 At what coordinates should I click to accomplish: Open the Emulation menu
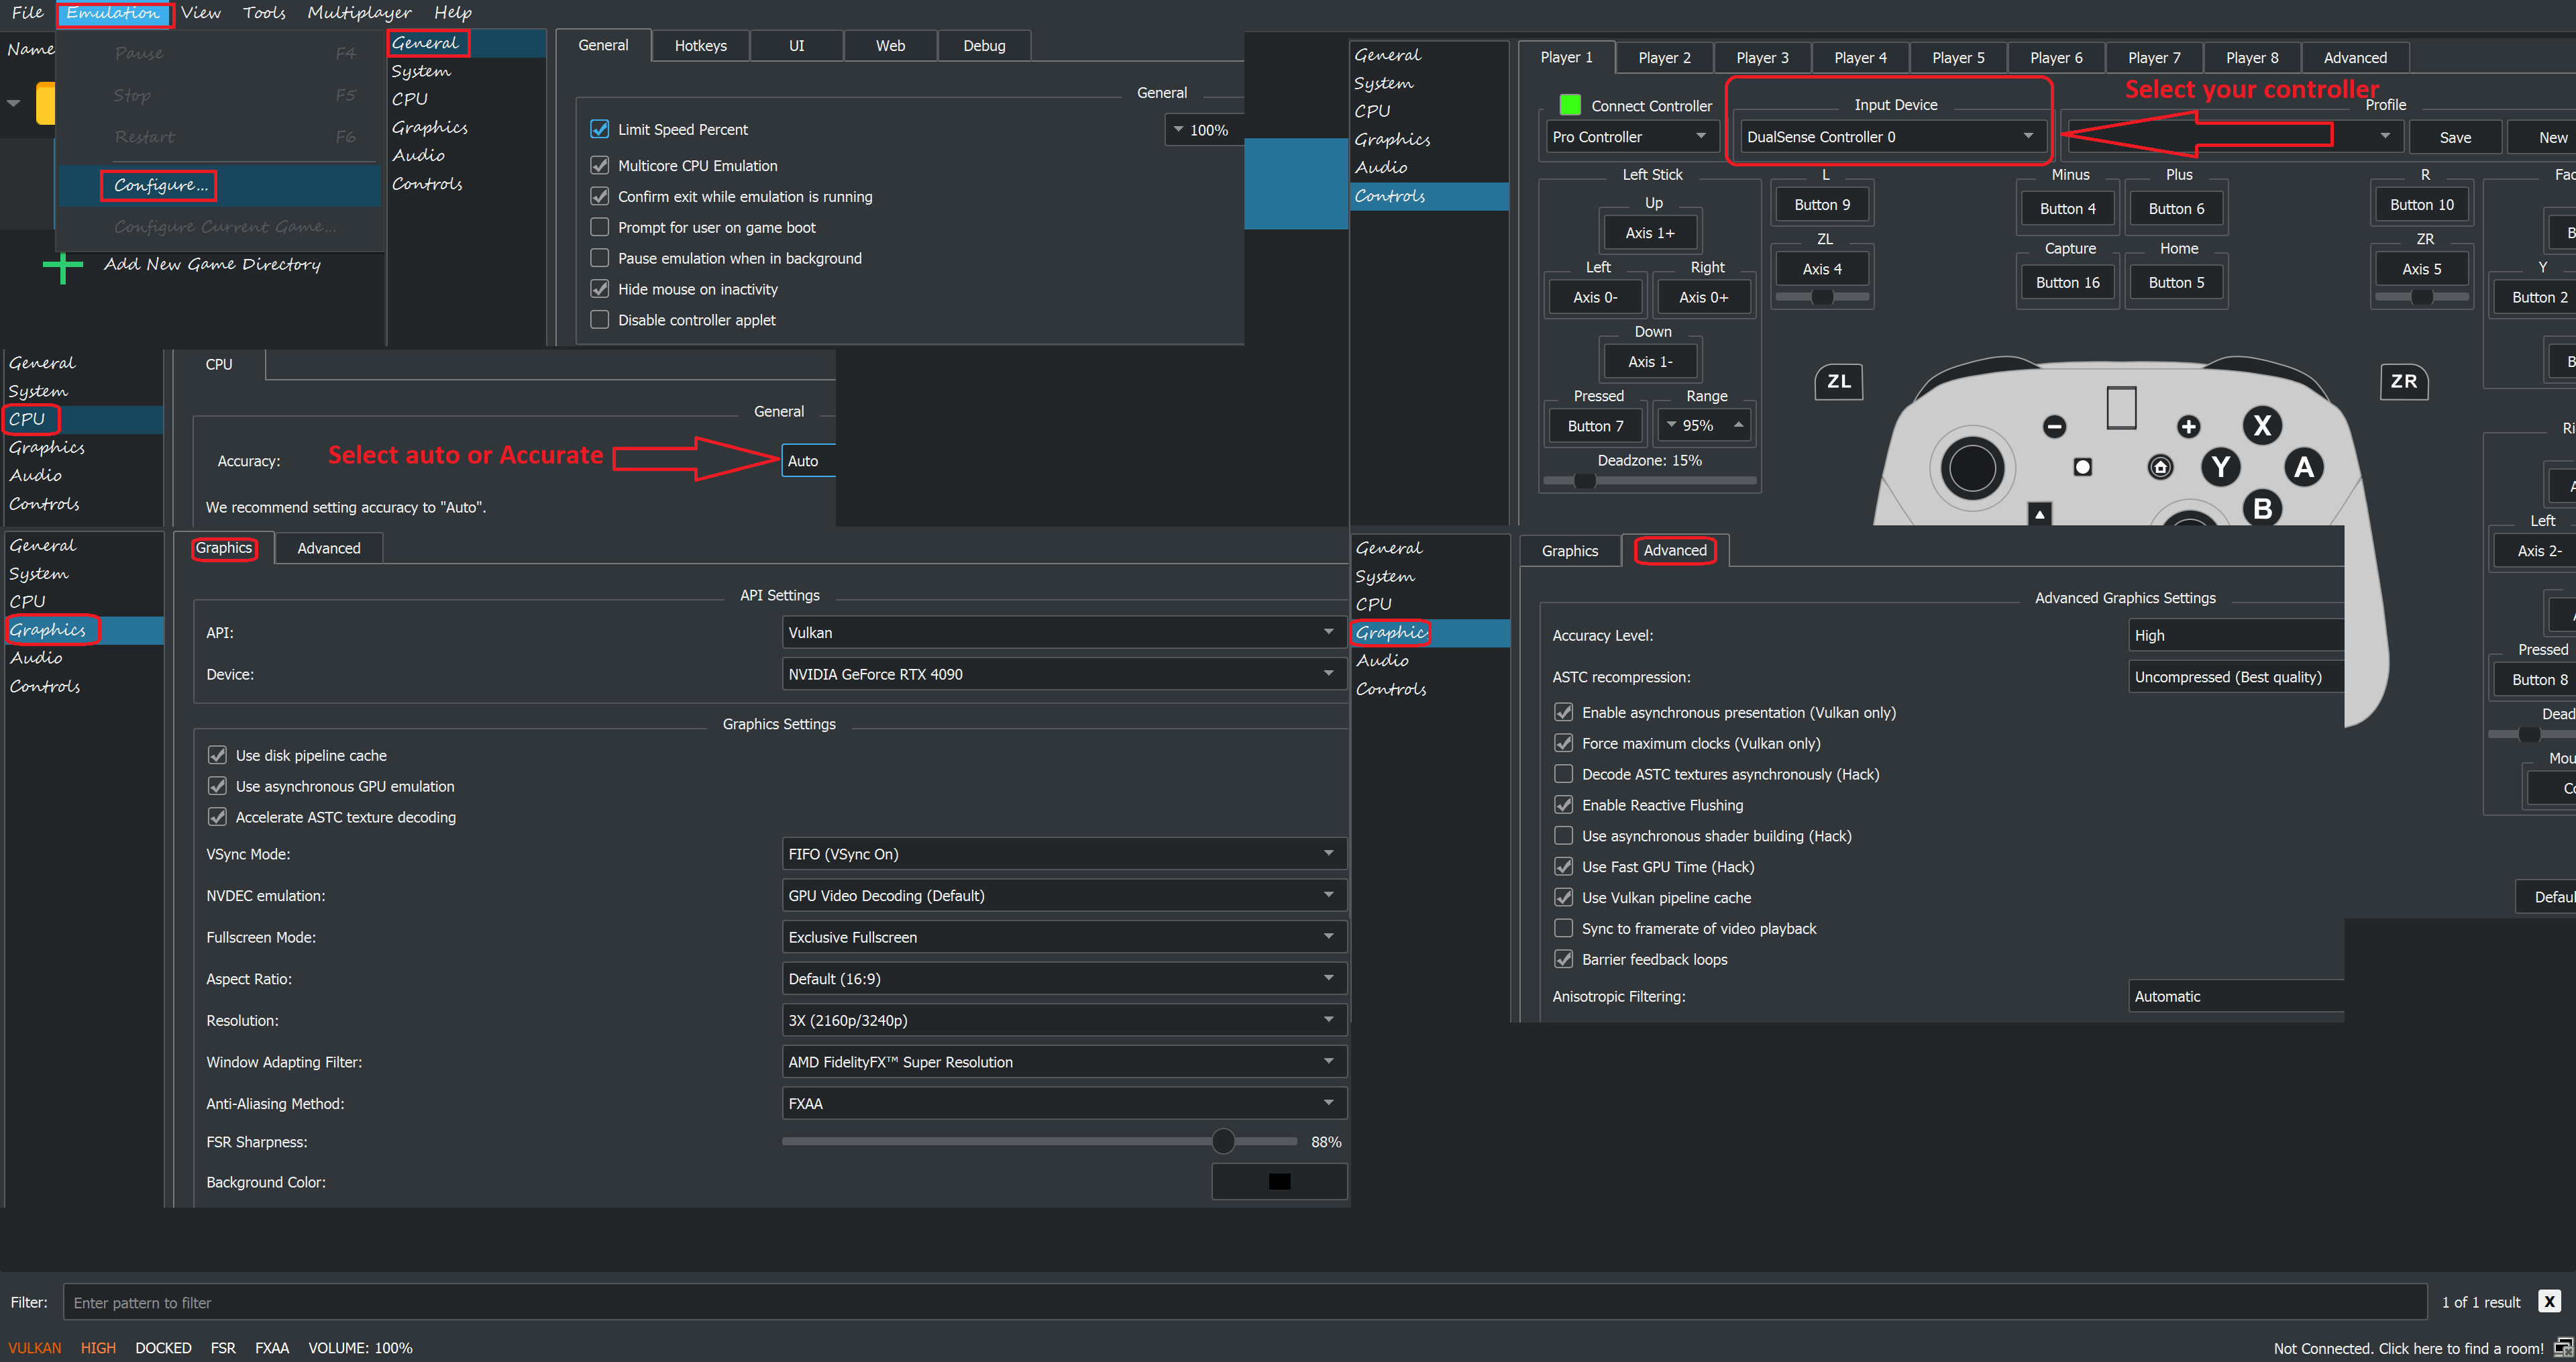[x=113, y=13]
